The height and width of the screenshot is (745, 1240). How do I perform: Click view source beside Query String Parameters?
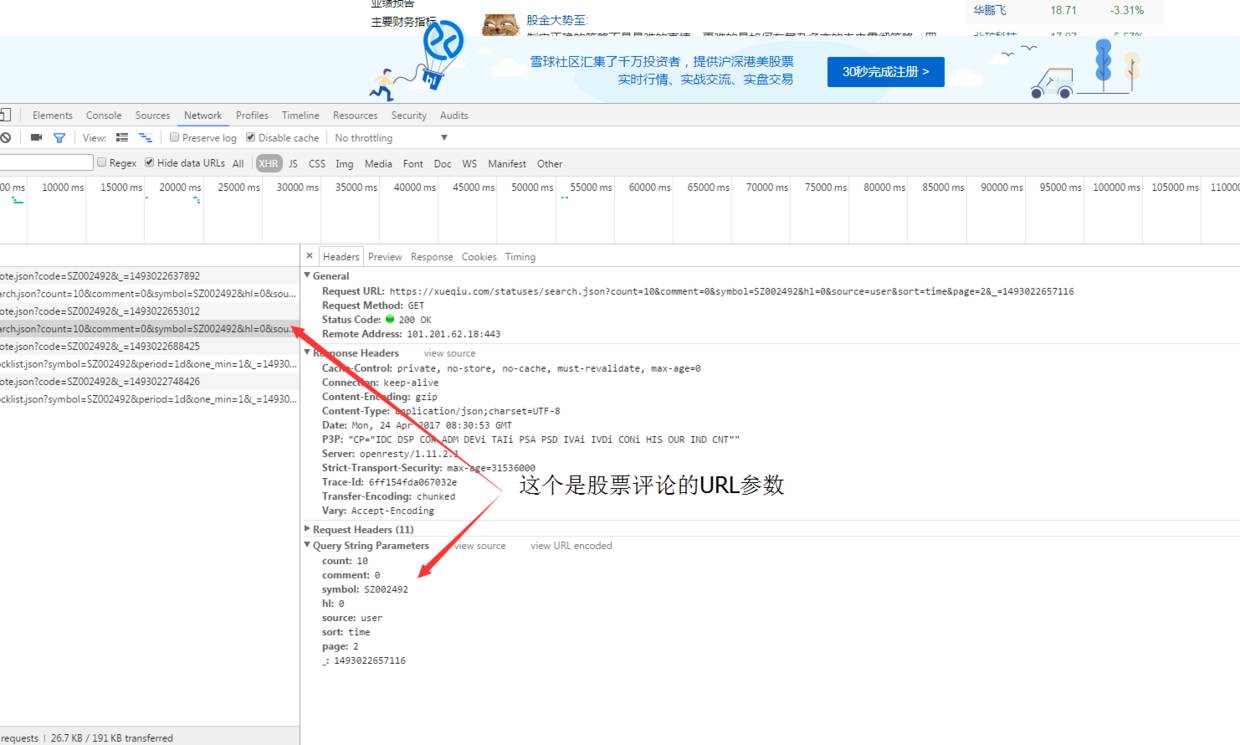coord(480,546)
